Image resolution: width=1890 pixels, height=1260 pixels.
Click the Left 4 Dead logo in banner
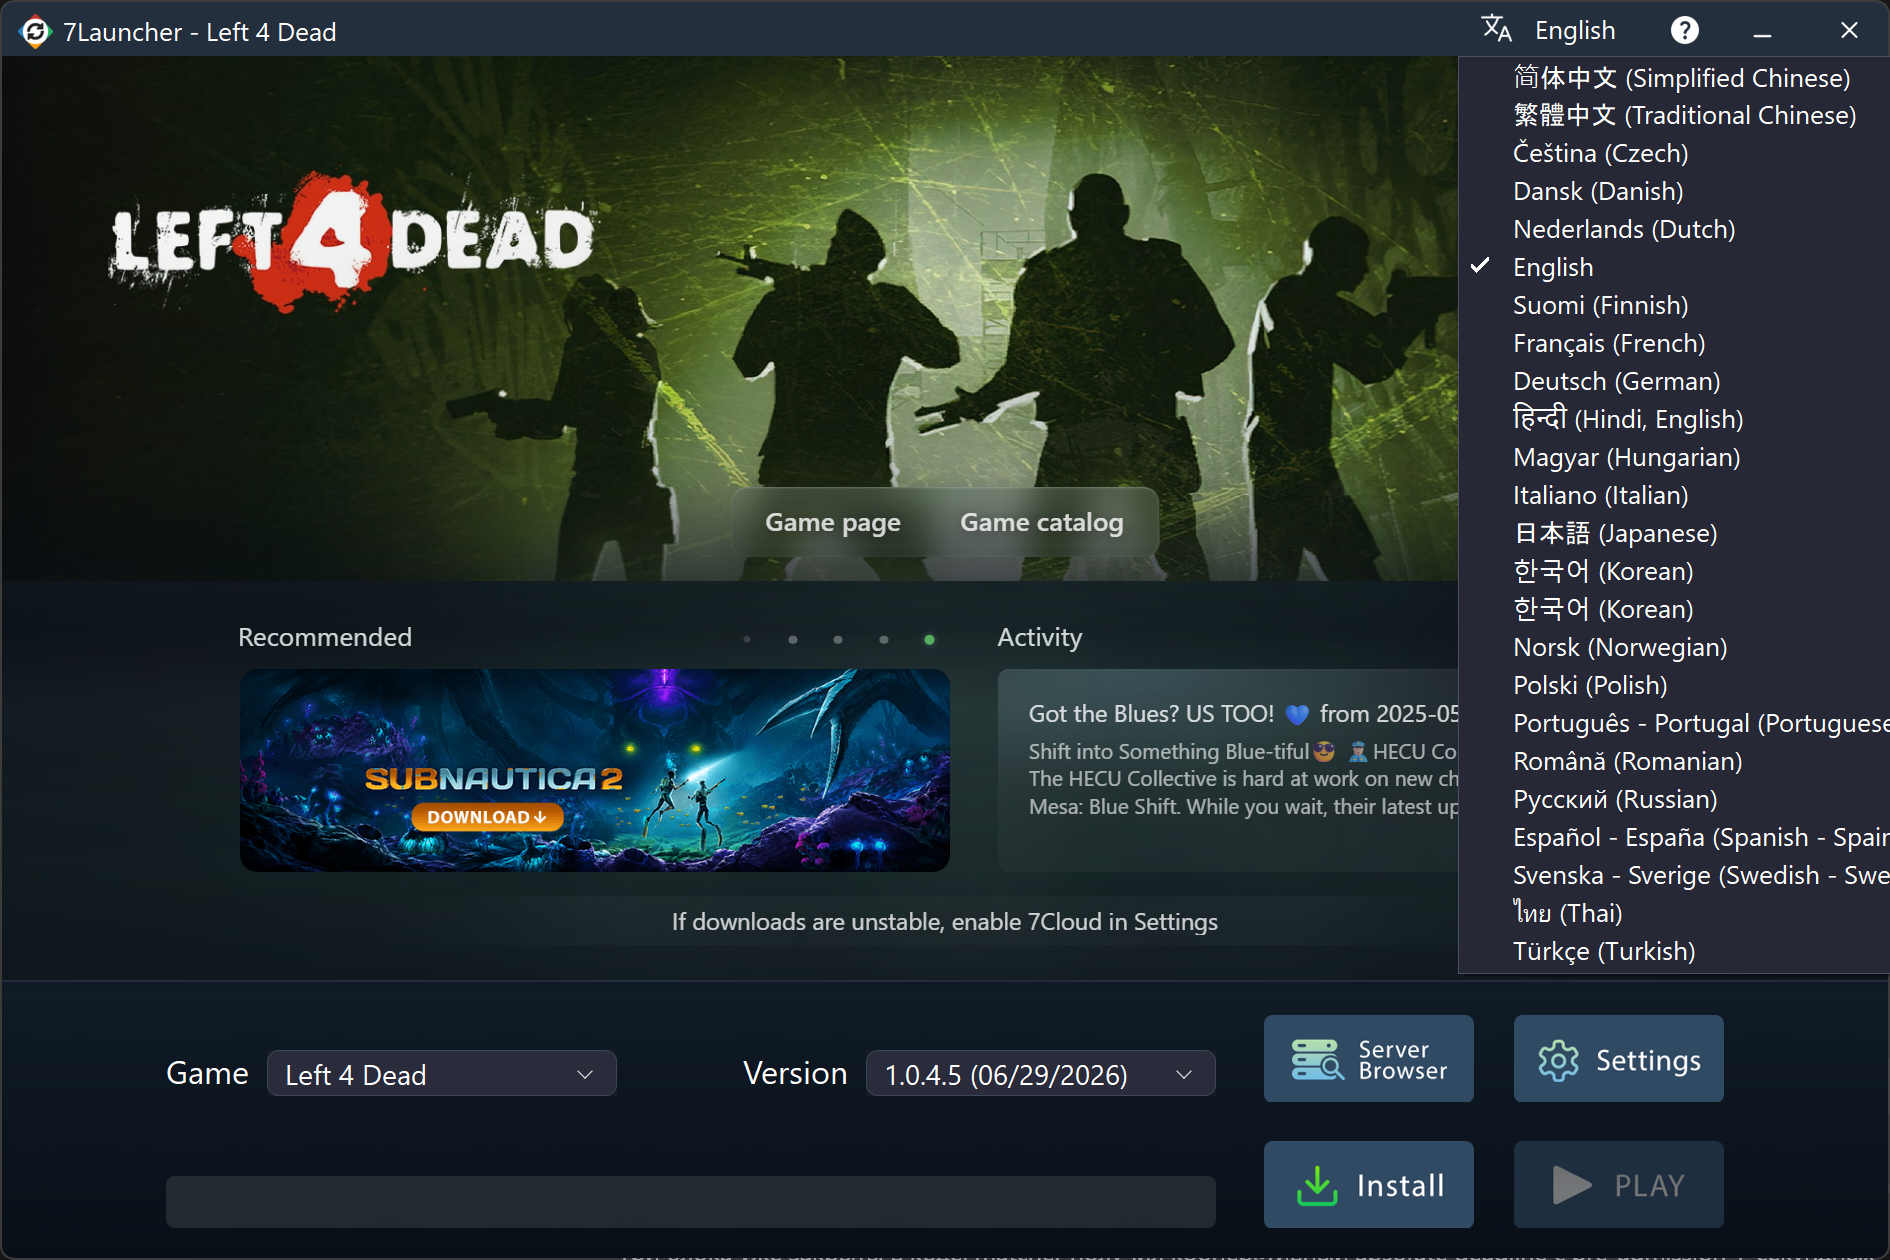(352, 240)
